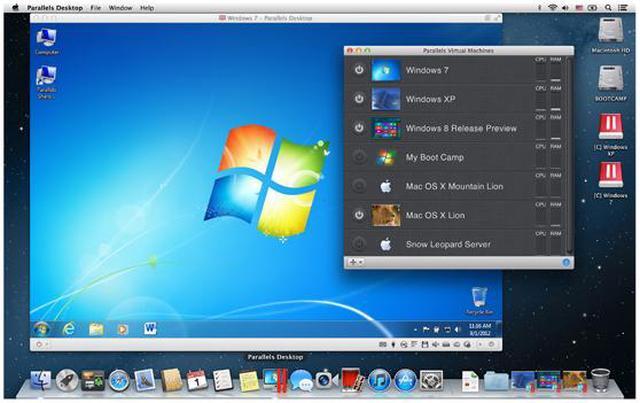640x403 pixels.
Task: Enter full screen for Windows 7 window
Action: point(497,18)
